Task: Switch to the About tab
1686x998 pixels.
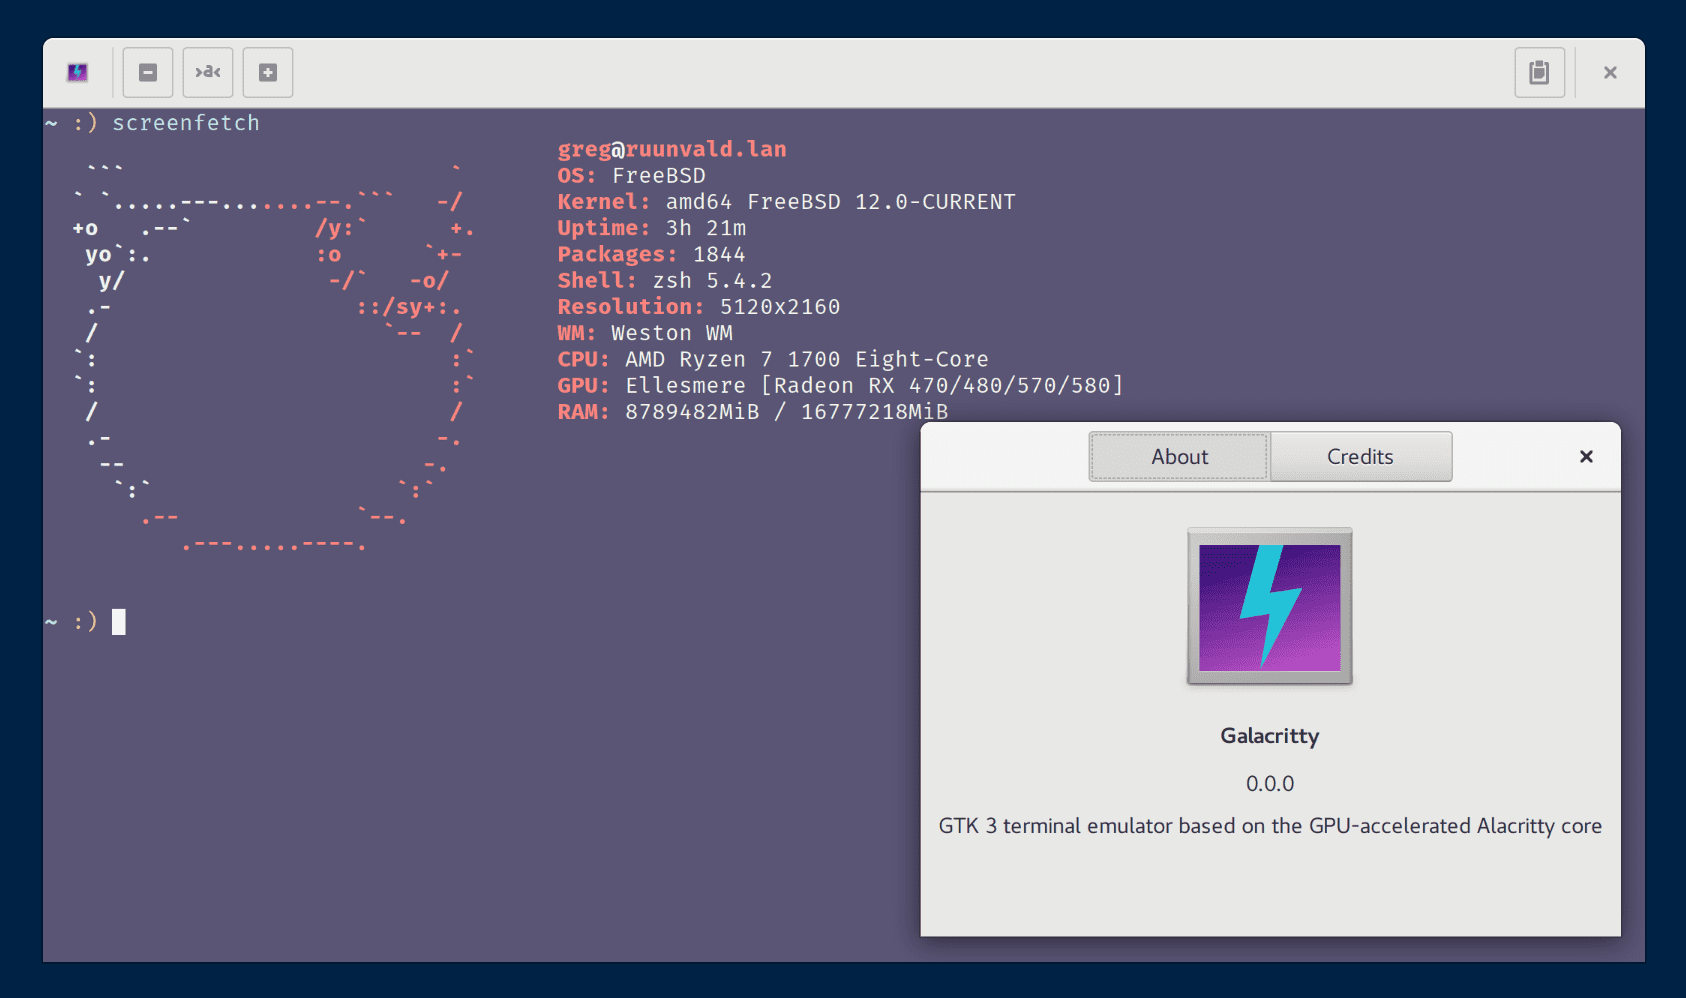Action: pyautogui.click(x=1180, y=456)
